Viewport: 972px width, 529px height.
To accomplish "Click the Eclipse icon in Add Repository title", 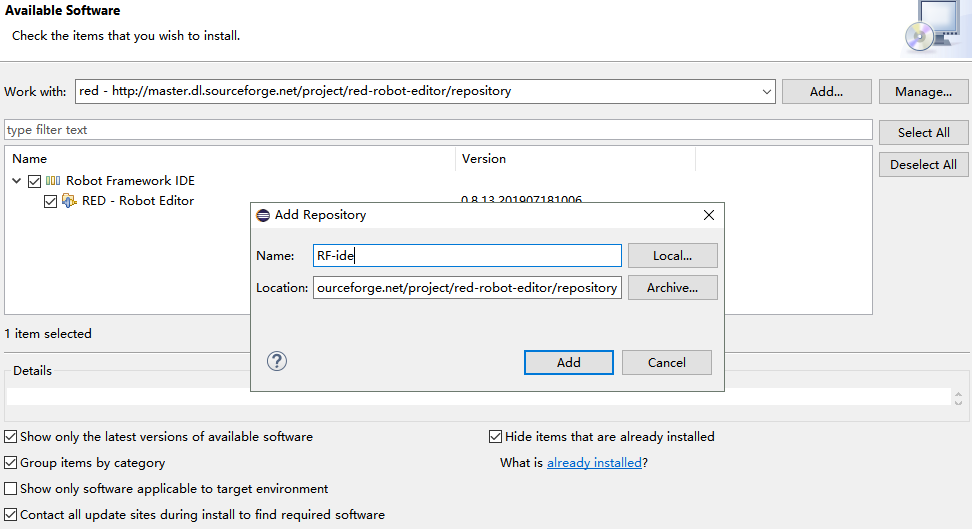I will click(263, 215).
